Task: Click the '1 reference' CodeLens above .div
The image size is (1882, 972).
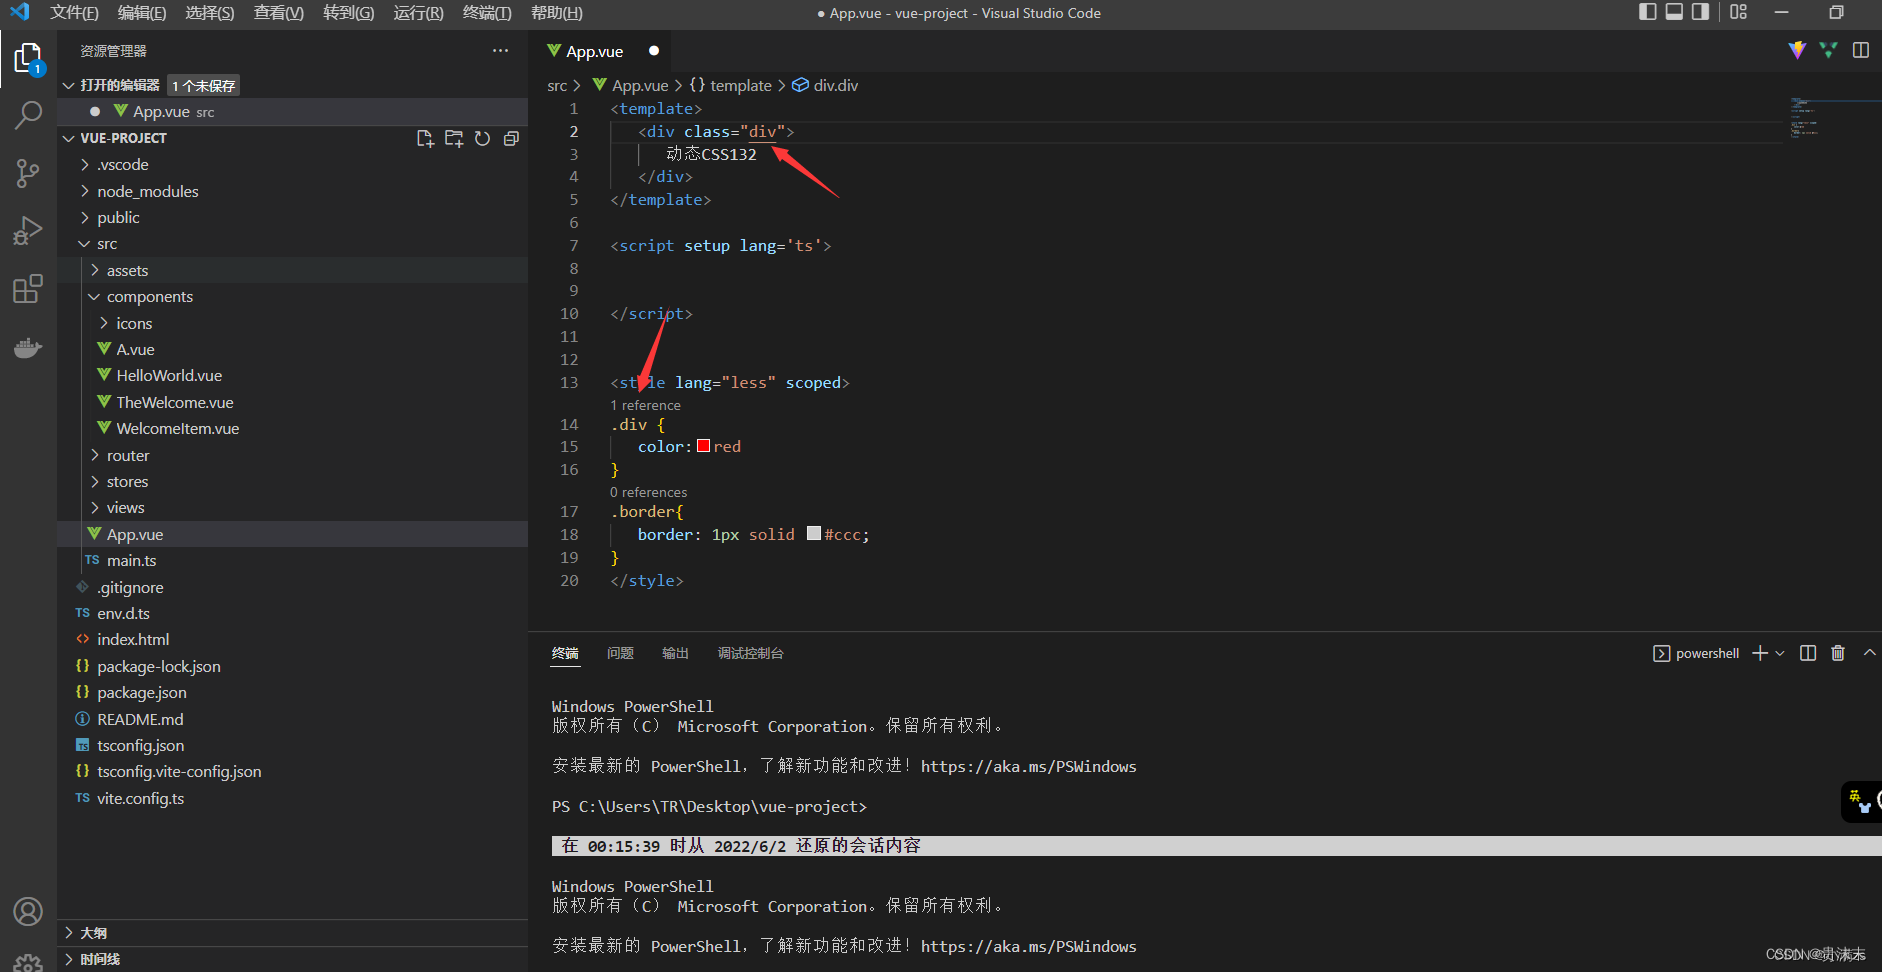Action: (x=645, y=405)
